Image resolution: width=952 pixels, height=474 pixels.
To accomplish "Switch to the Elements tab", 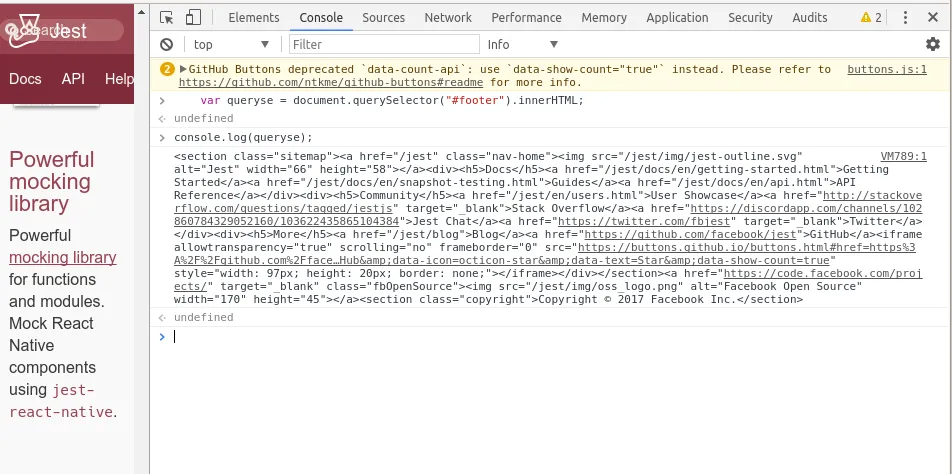I will point(254,18).
